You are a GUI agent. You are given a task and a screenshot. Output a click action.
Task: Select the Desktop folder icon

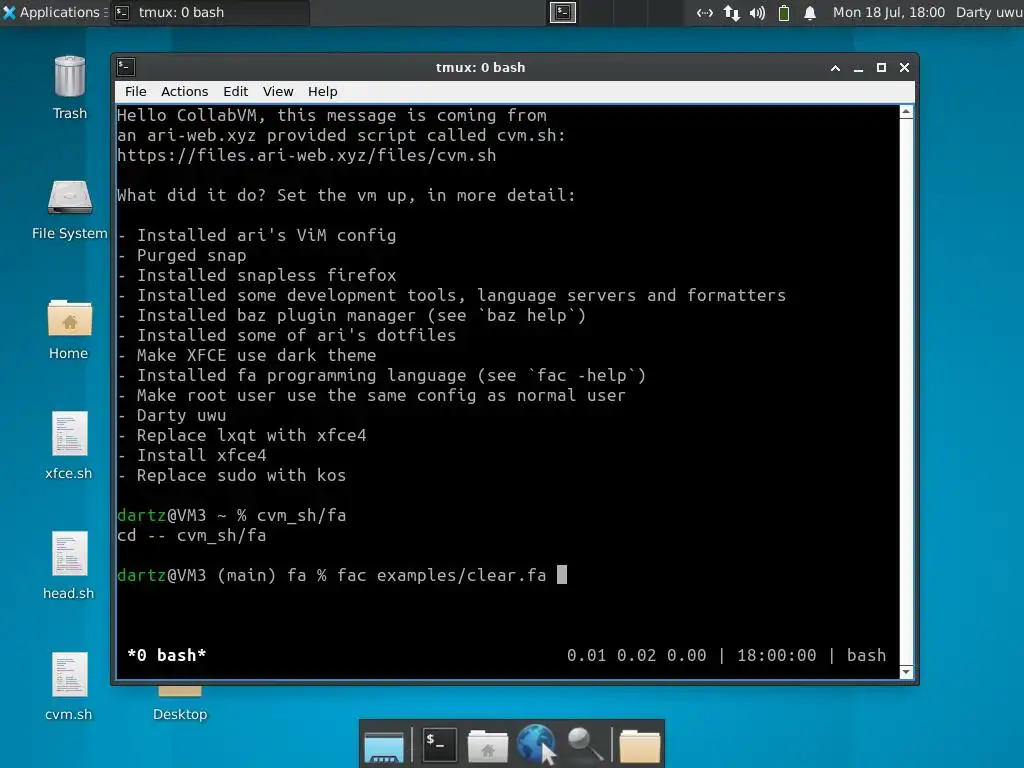(x=180, y=694)
